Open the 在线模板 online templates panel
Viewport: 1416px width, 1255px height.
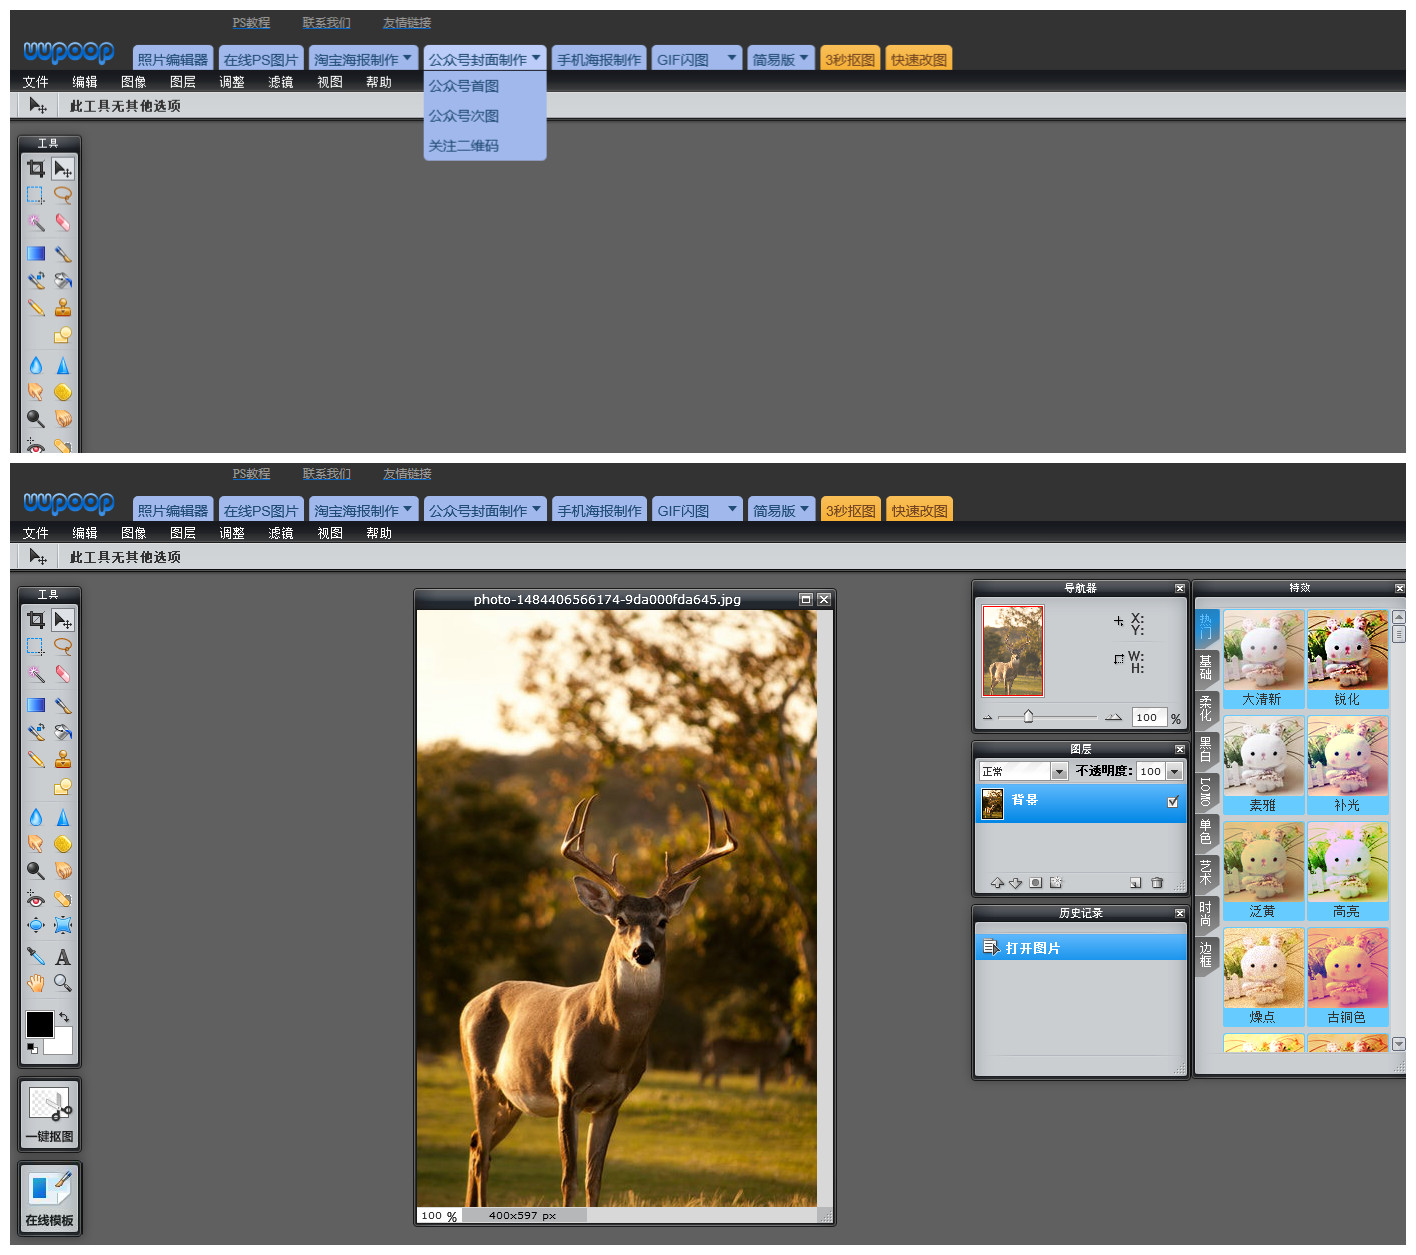point(49,1198)
